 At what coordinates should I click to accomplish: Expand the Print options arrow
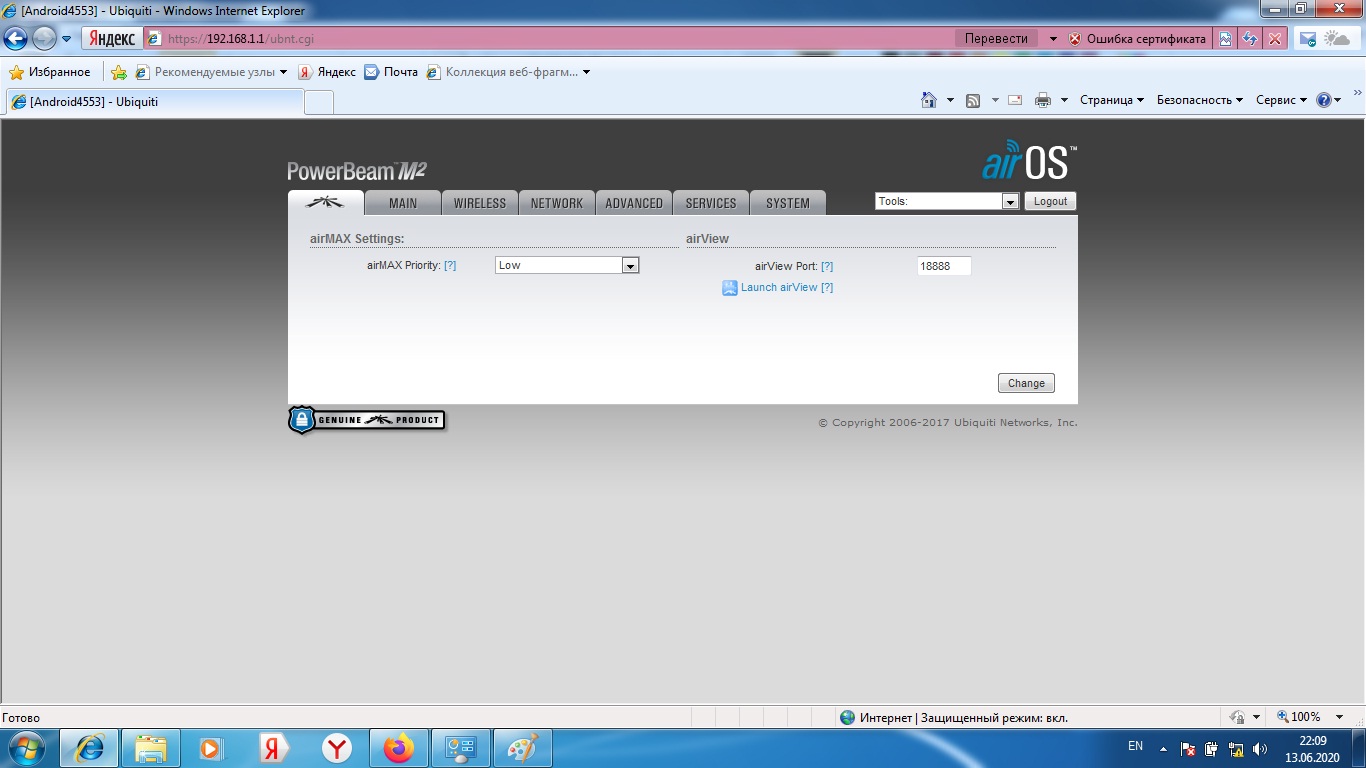coord(1064,100)
